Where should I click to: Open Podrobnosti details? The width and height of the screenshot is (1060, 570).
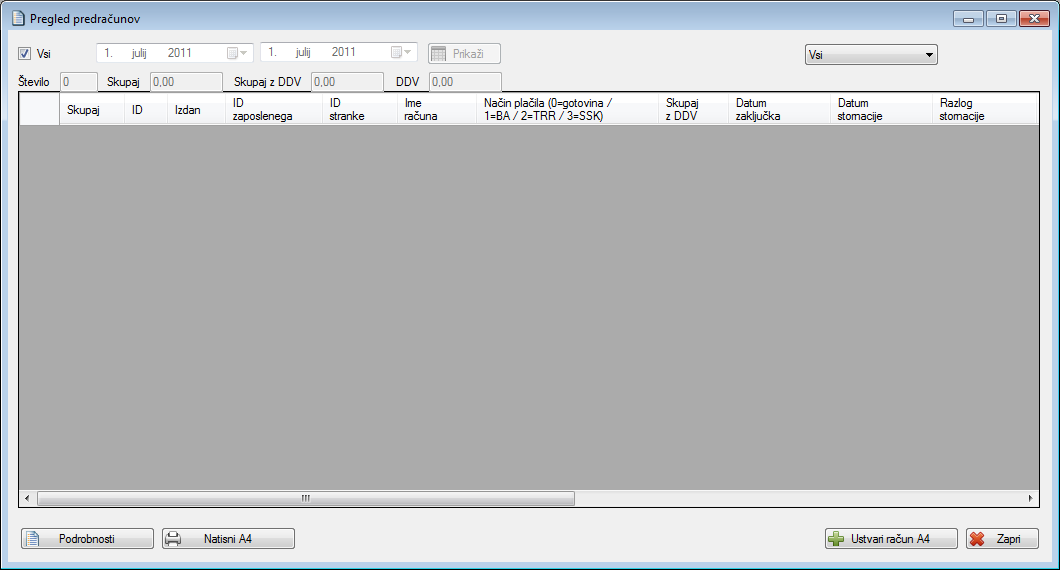[x=87, y=539]
